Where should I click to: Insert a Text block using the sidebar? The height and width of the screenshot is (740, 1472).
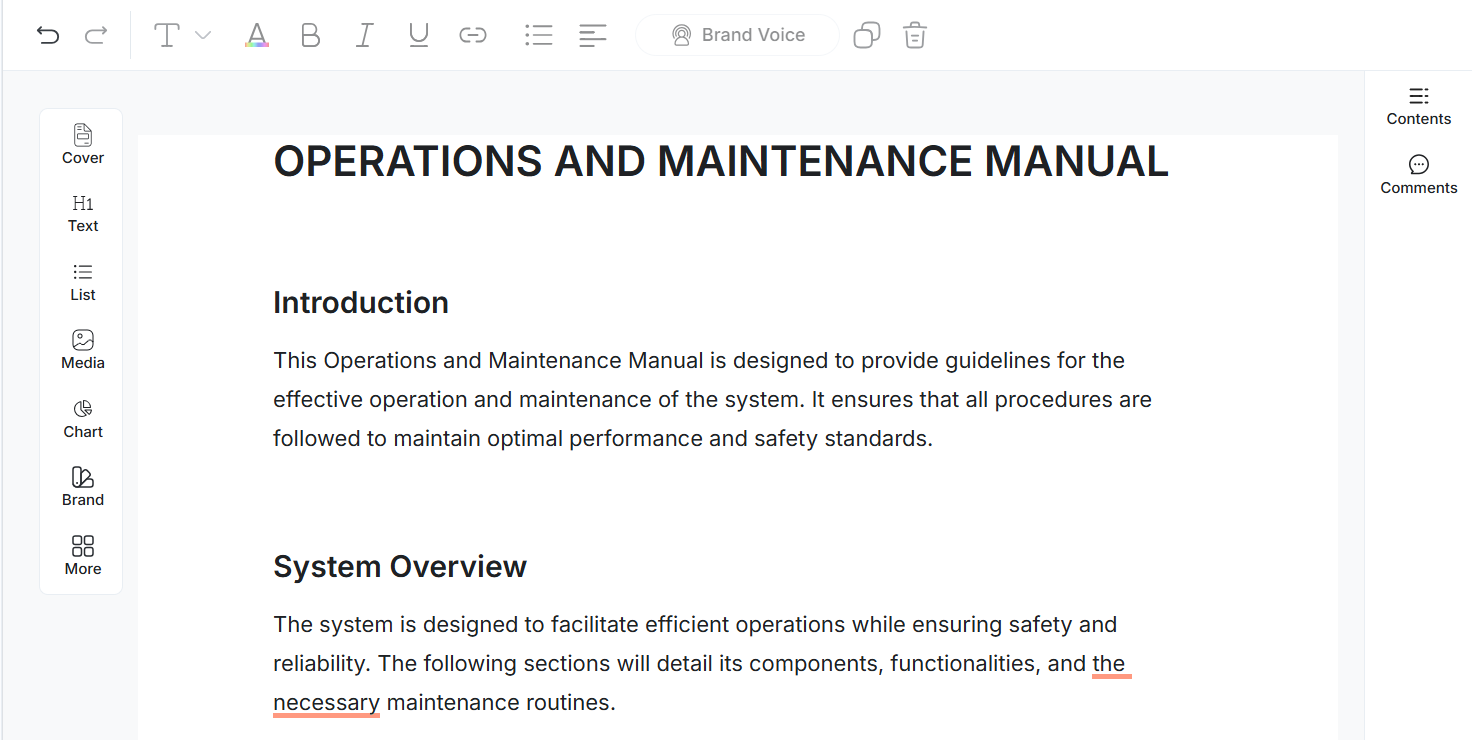[82, 212]
